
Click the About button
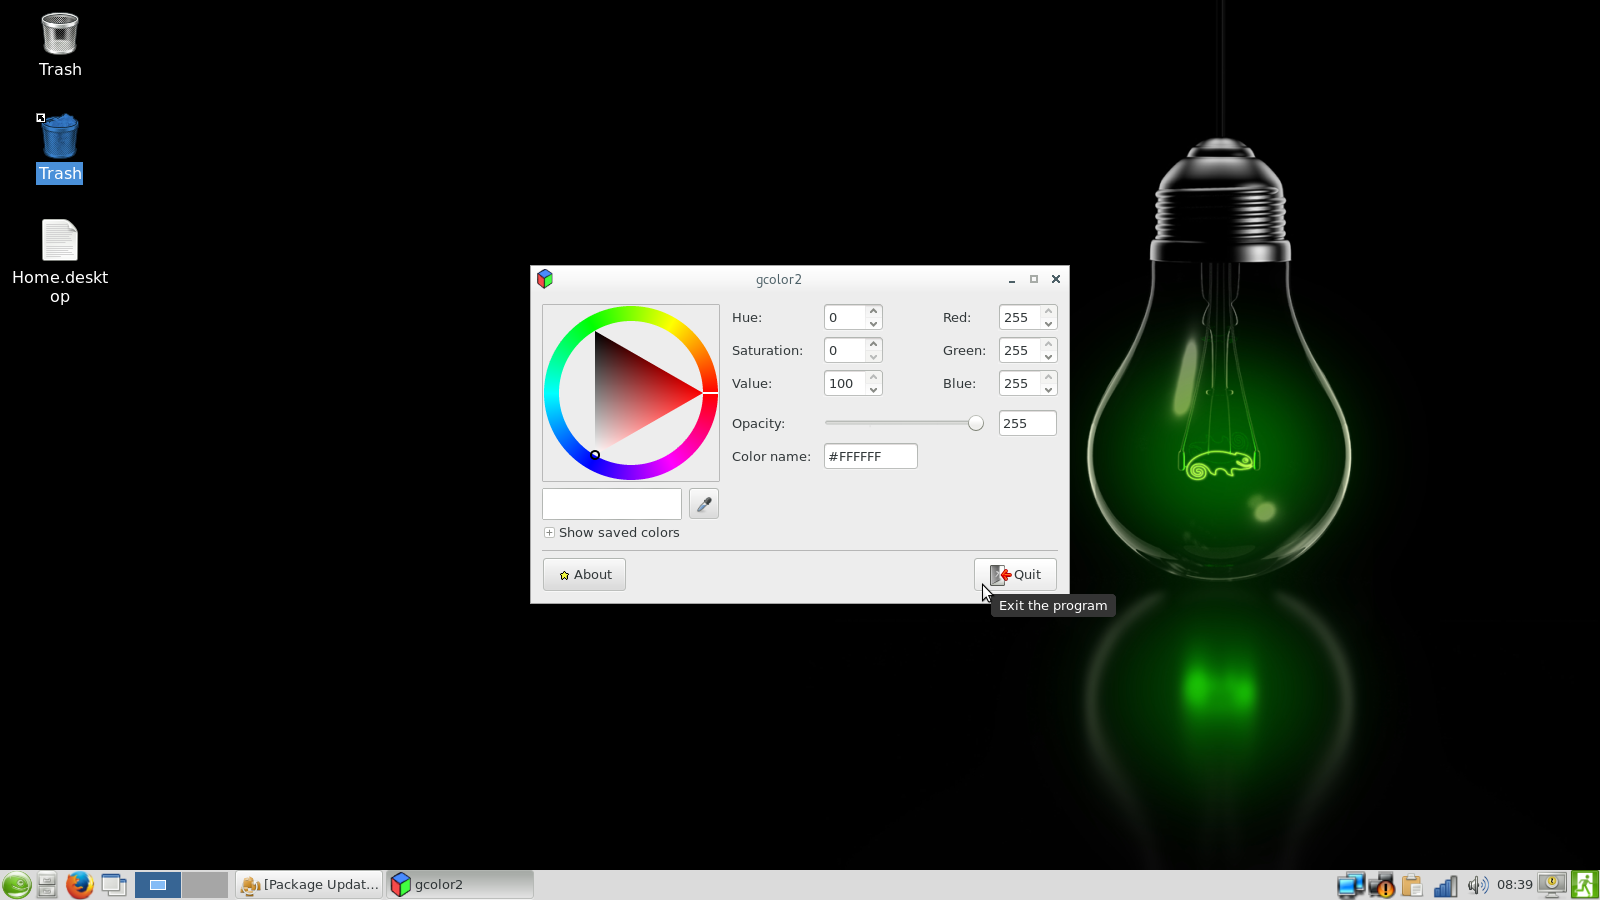coord(584,575)
